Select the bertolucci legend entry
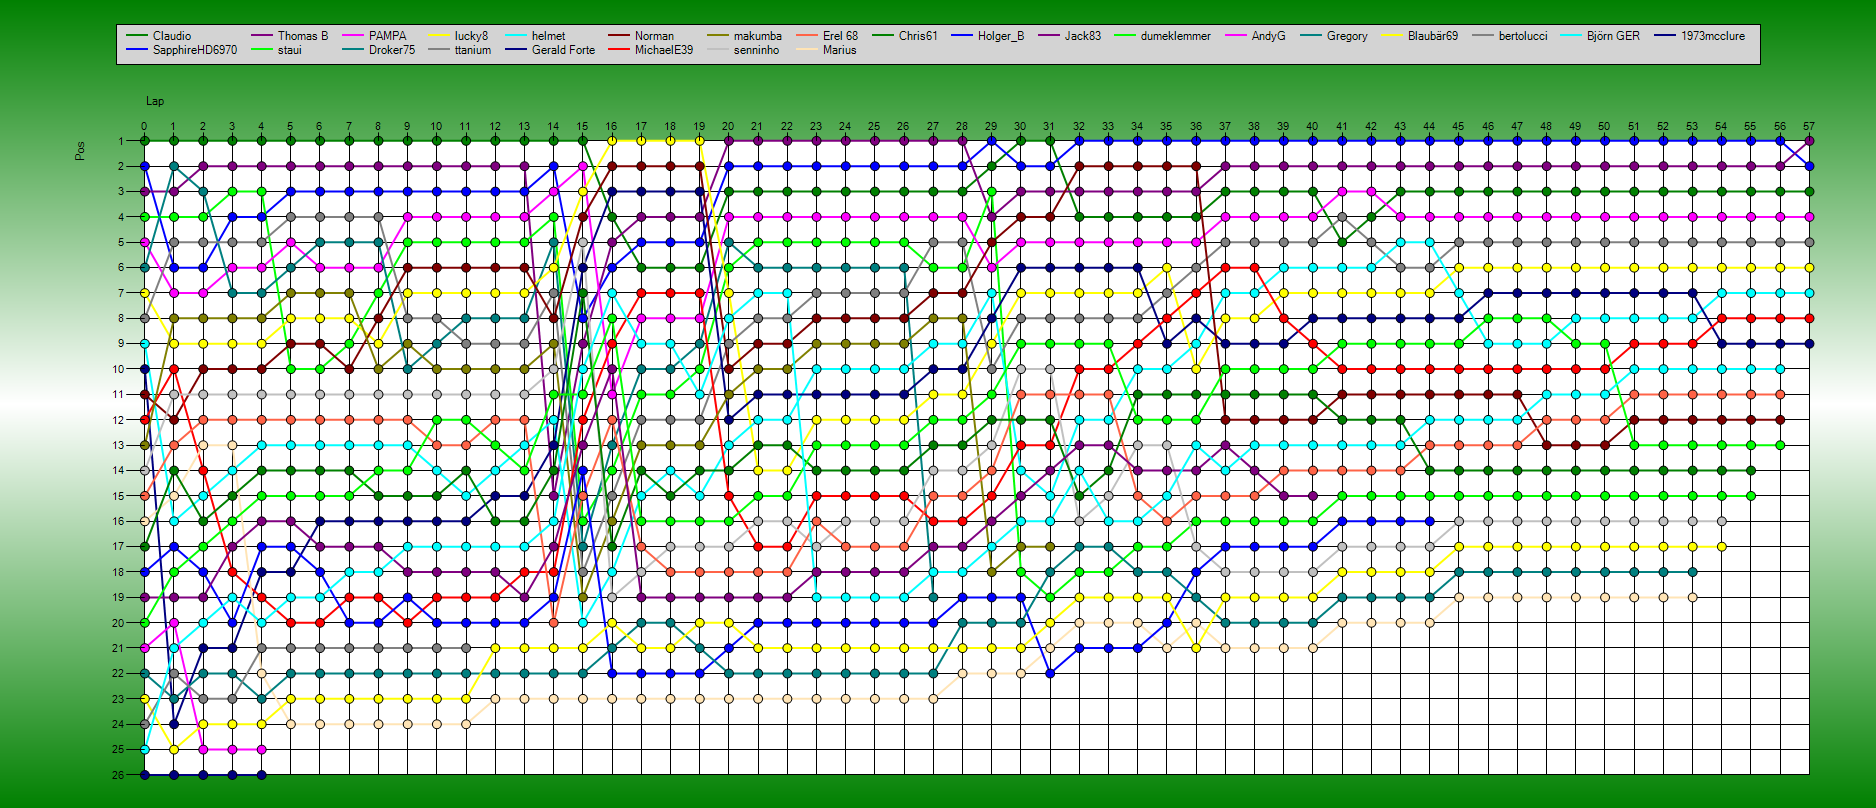This screenshot has height=808, width=1876. 1523,36
